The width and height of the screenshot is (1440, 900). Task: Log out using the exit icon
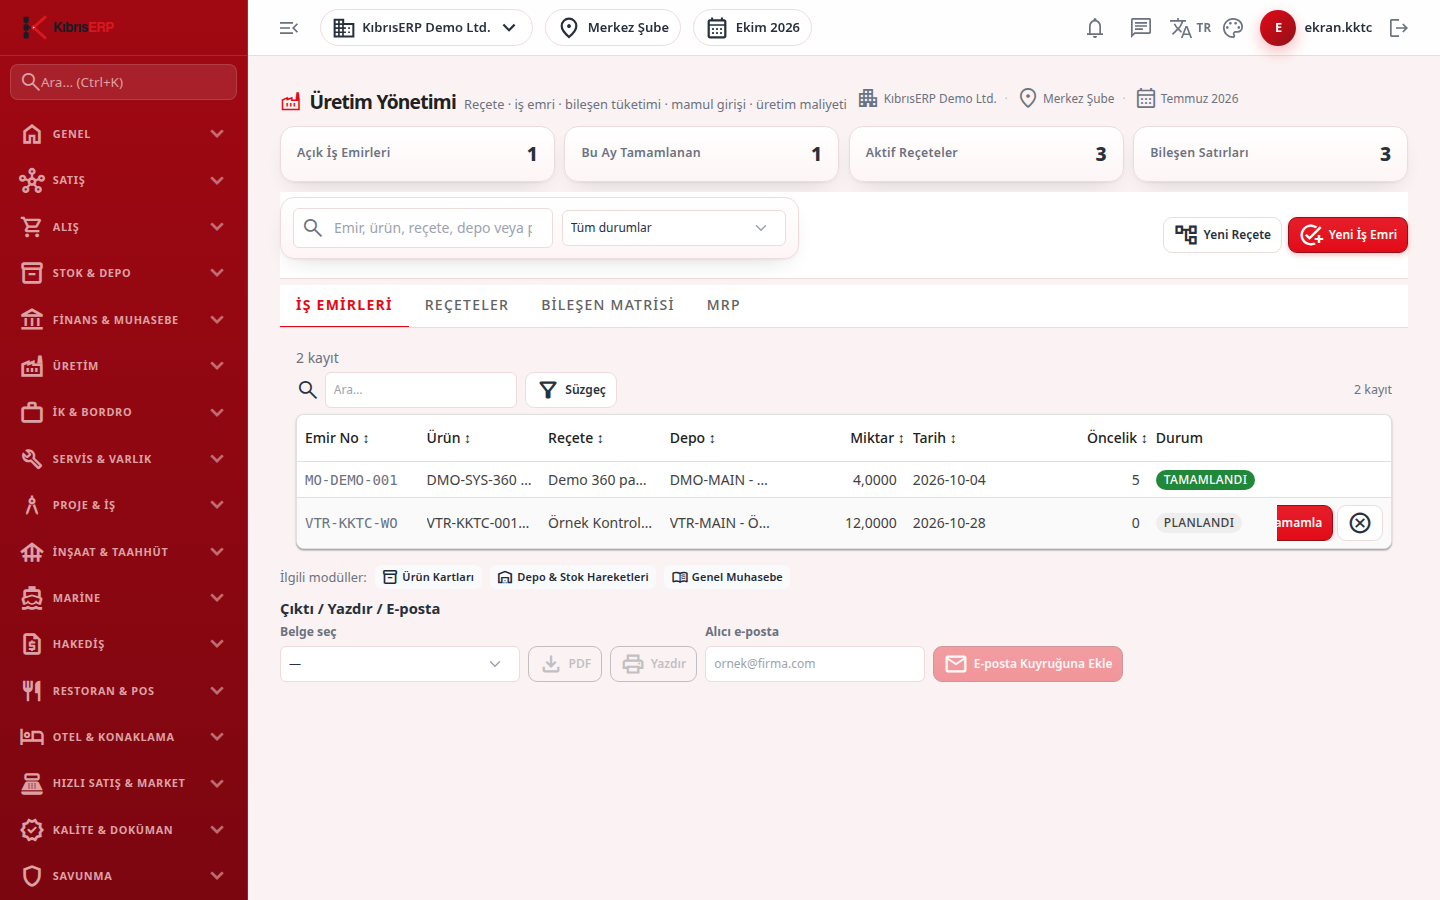1399,28
